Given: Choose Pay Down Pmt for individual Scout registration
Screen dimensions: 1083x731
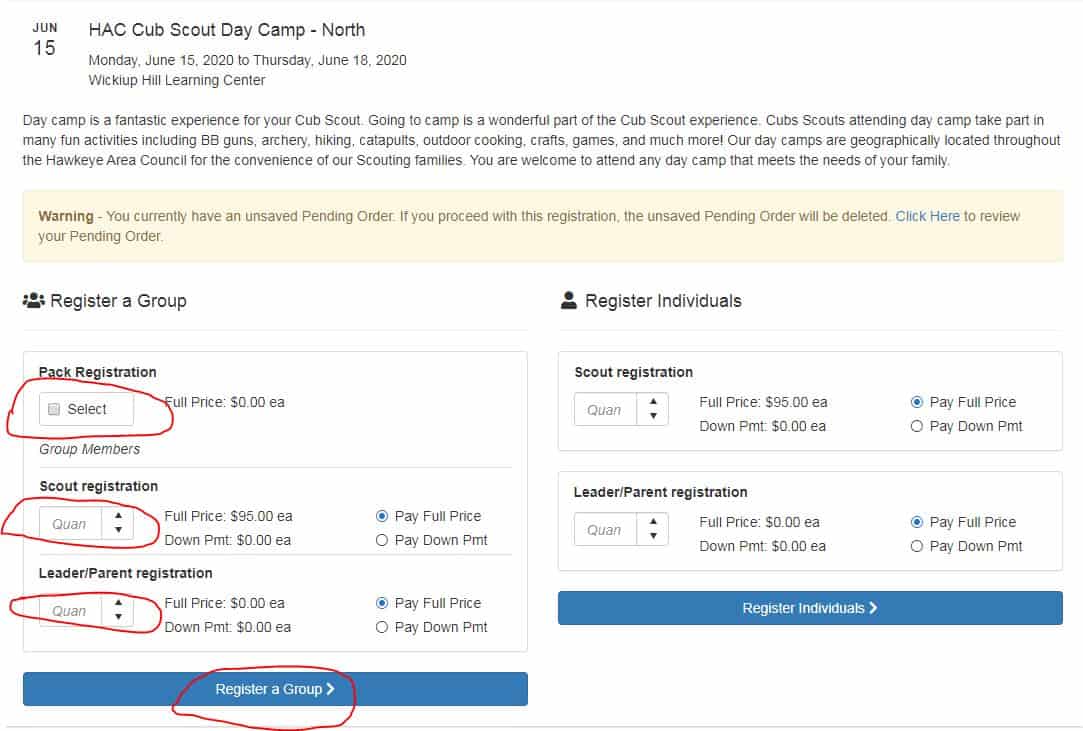Looking at the screenshot, I should coord(917,426).
